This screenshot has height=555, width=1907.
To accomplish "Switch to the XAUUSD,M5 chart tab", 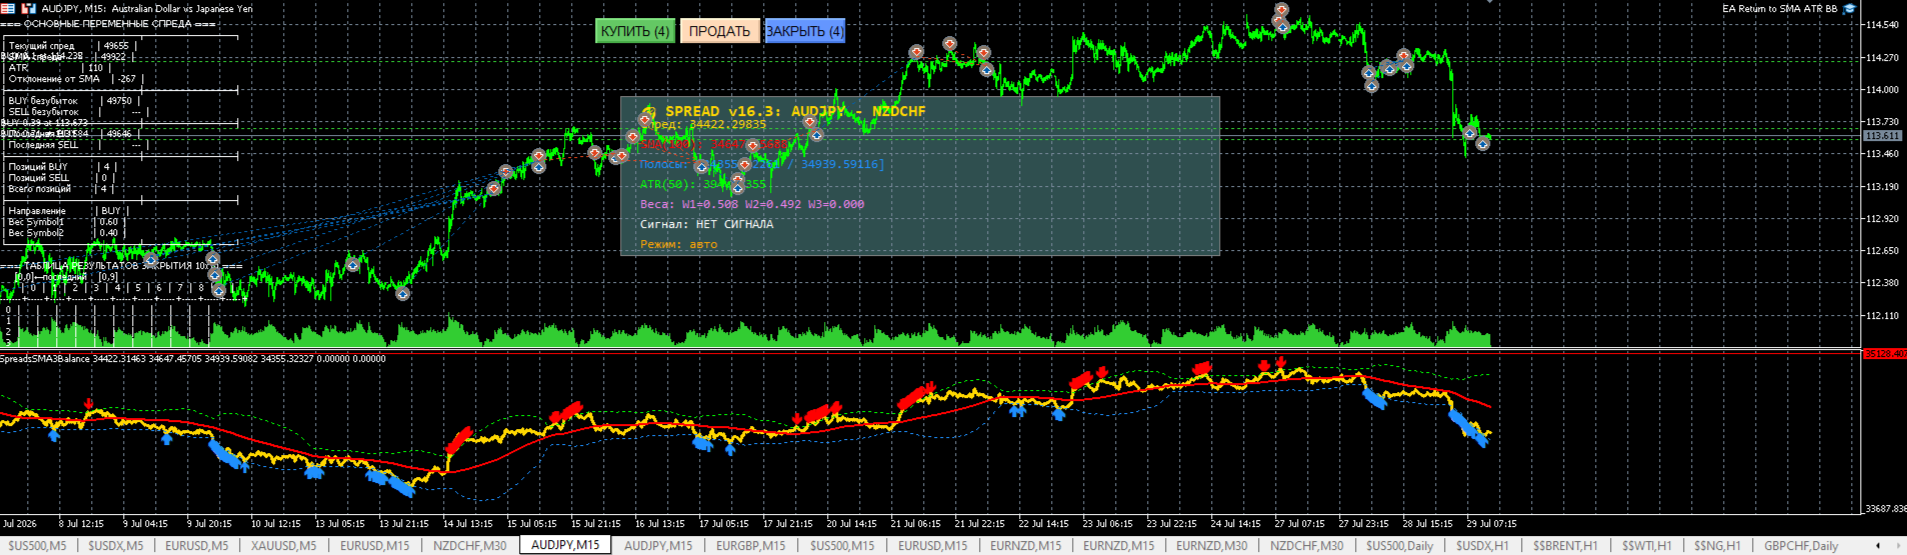I will click(x=283, y=546).
